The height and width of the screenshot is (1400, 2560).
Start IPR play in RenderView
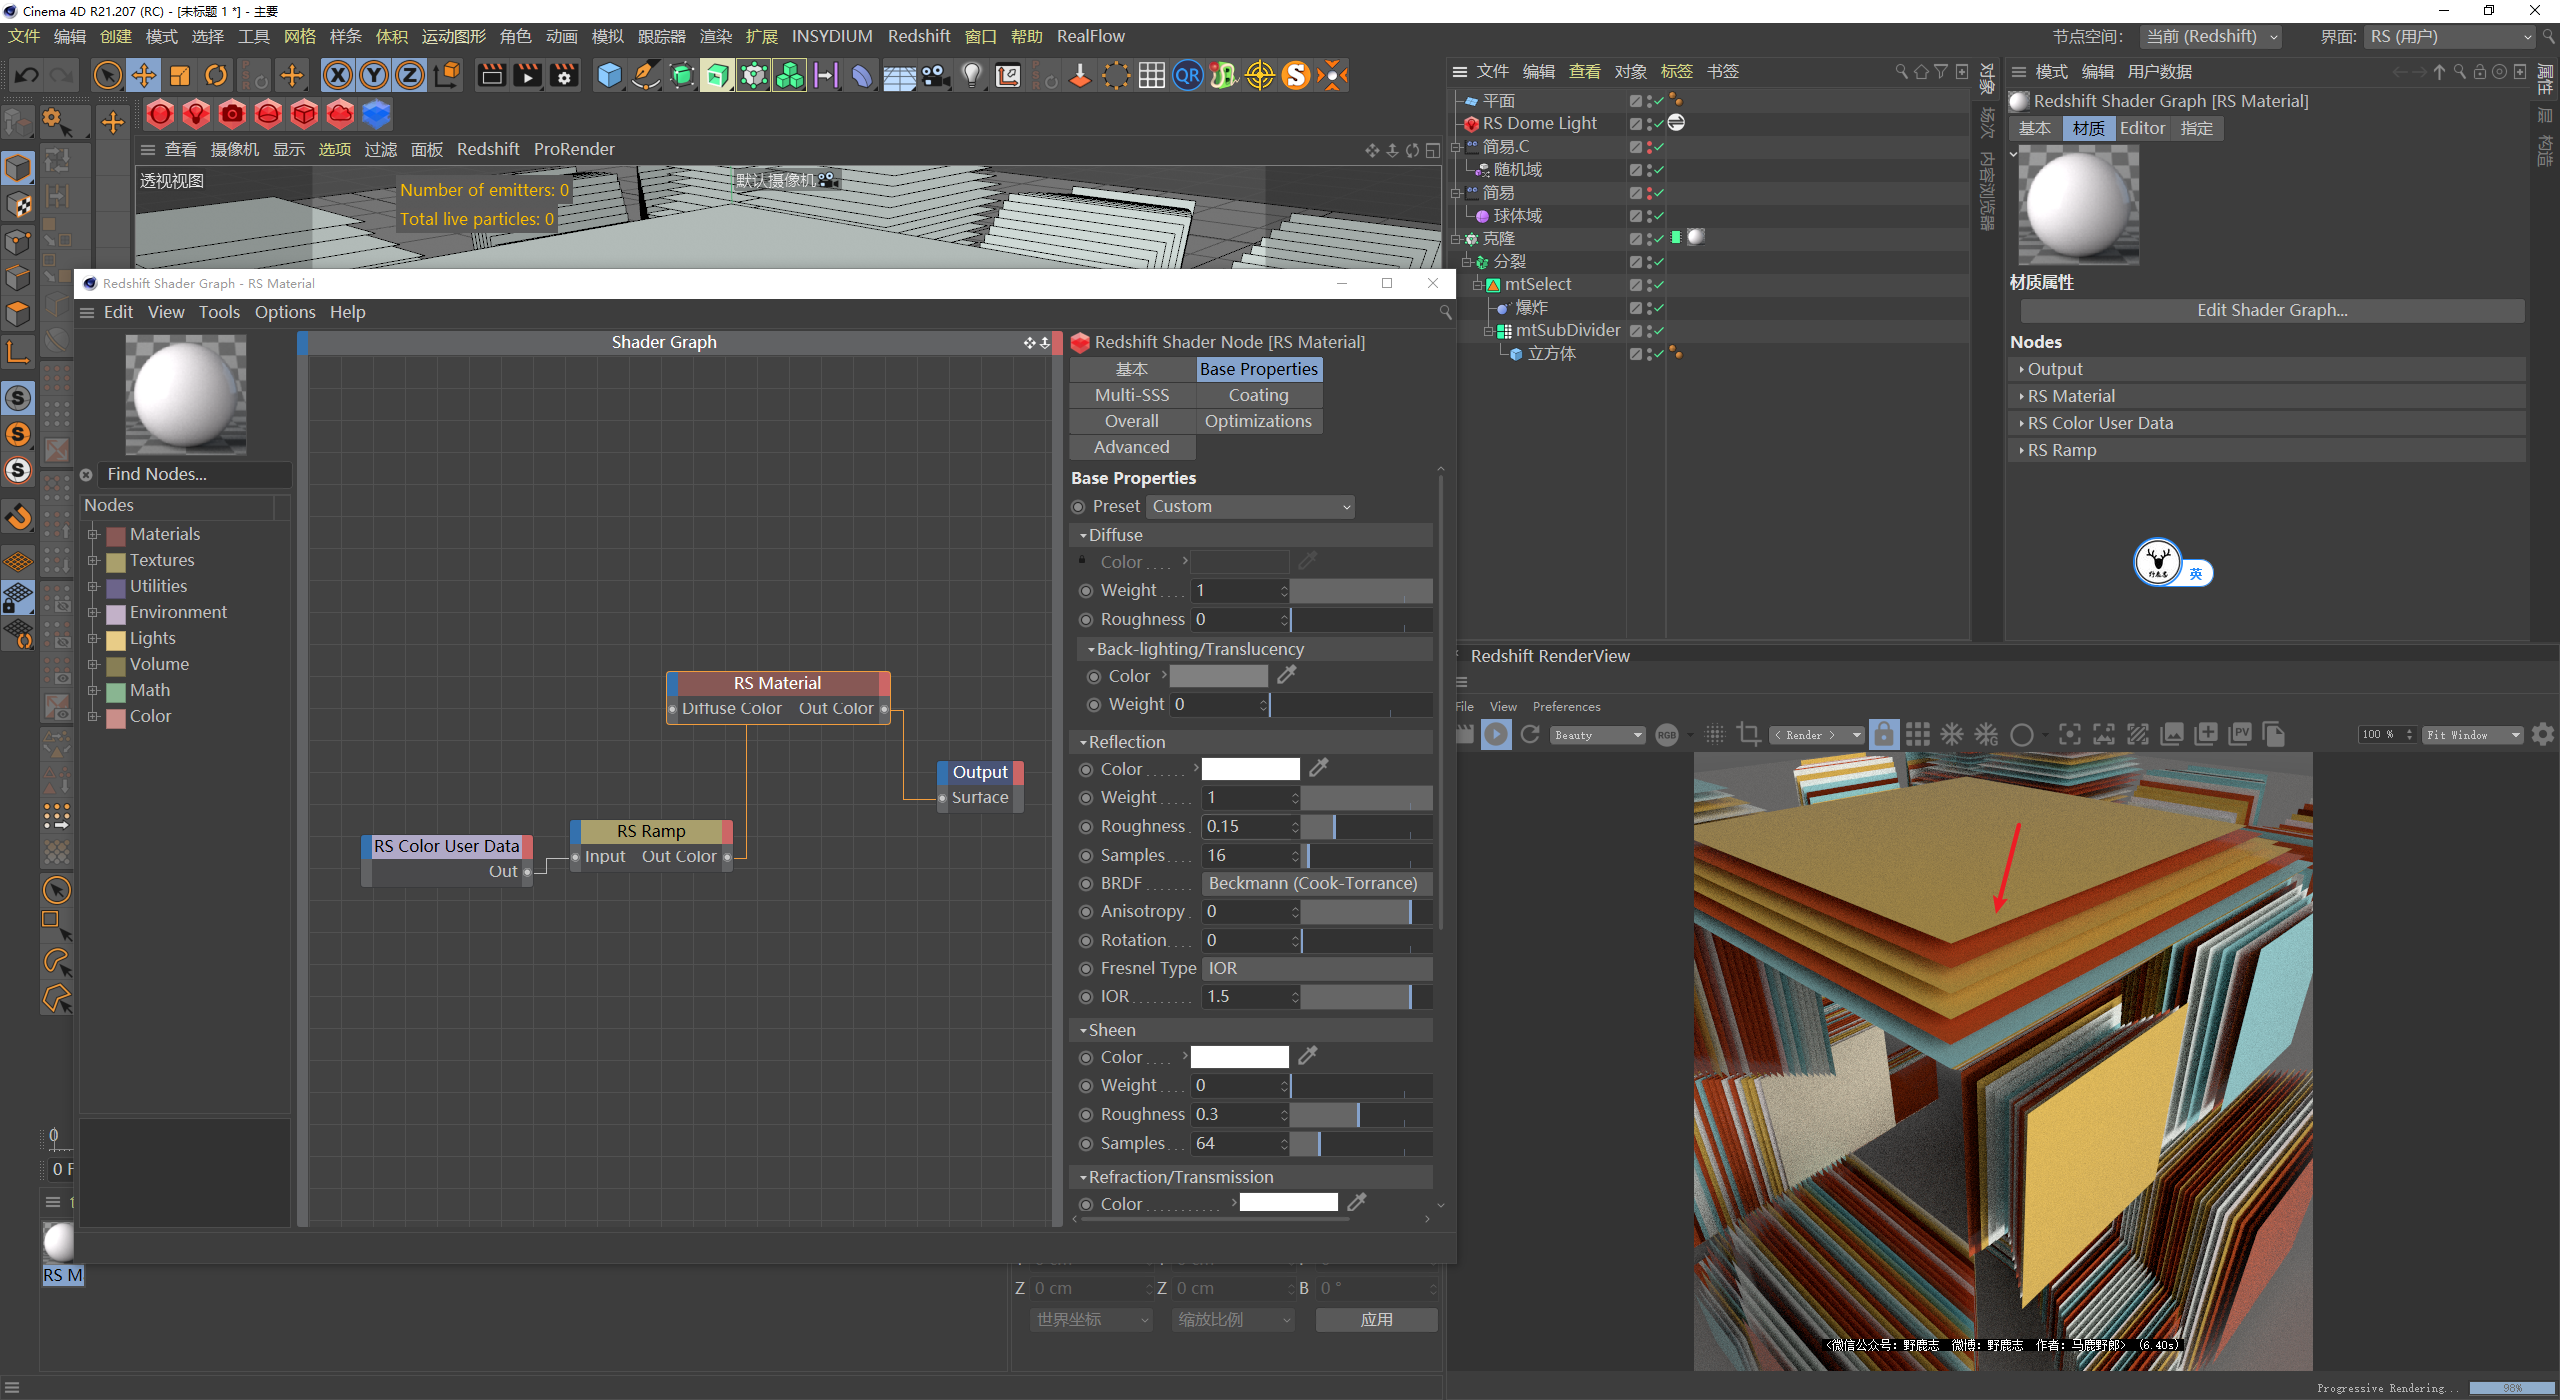[x=1496, y=735]
